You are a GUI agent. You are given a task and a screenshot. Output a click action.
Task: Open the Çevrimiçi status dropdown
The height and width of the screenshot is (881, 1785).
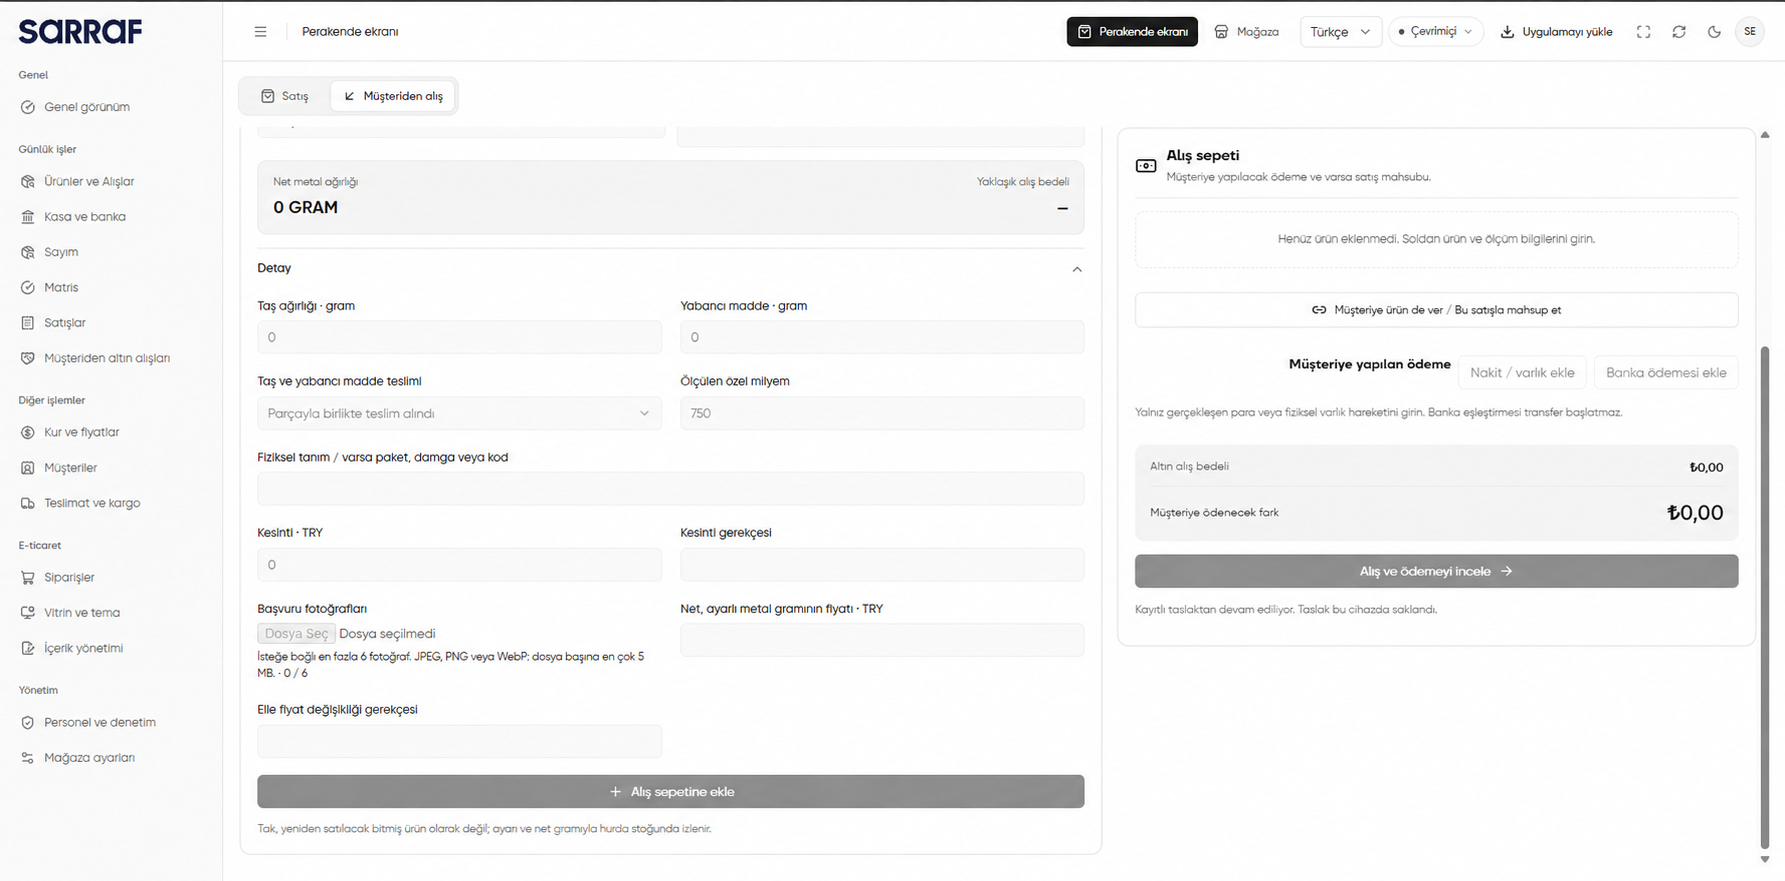1436,32
